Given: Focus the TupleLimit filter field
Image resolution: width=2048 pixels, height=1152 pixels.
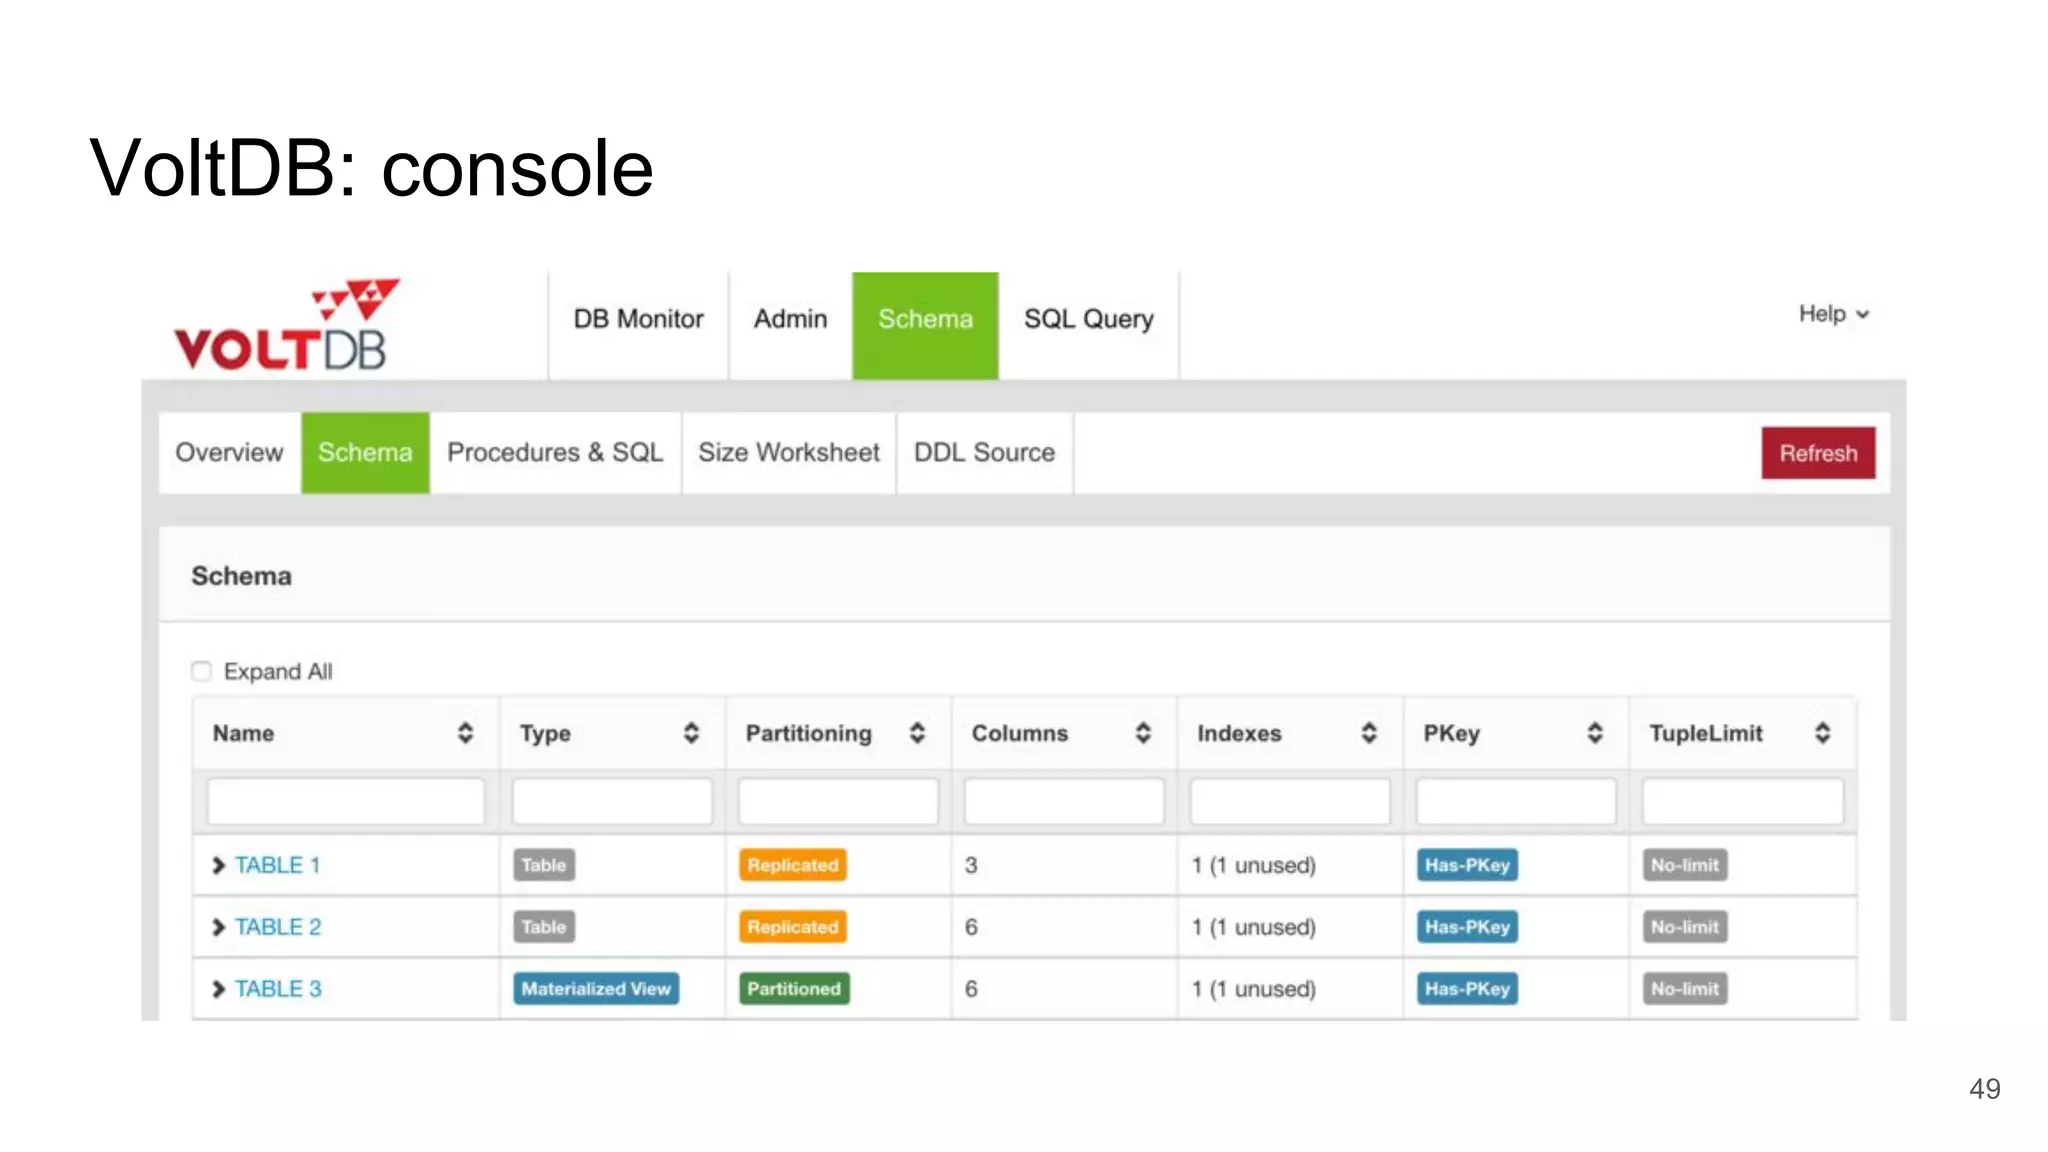Looking at the screenshot, I should click(1743, 802).
